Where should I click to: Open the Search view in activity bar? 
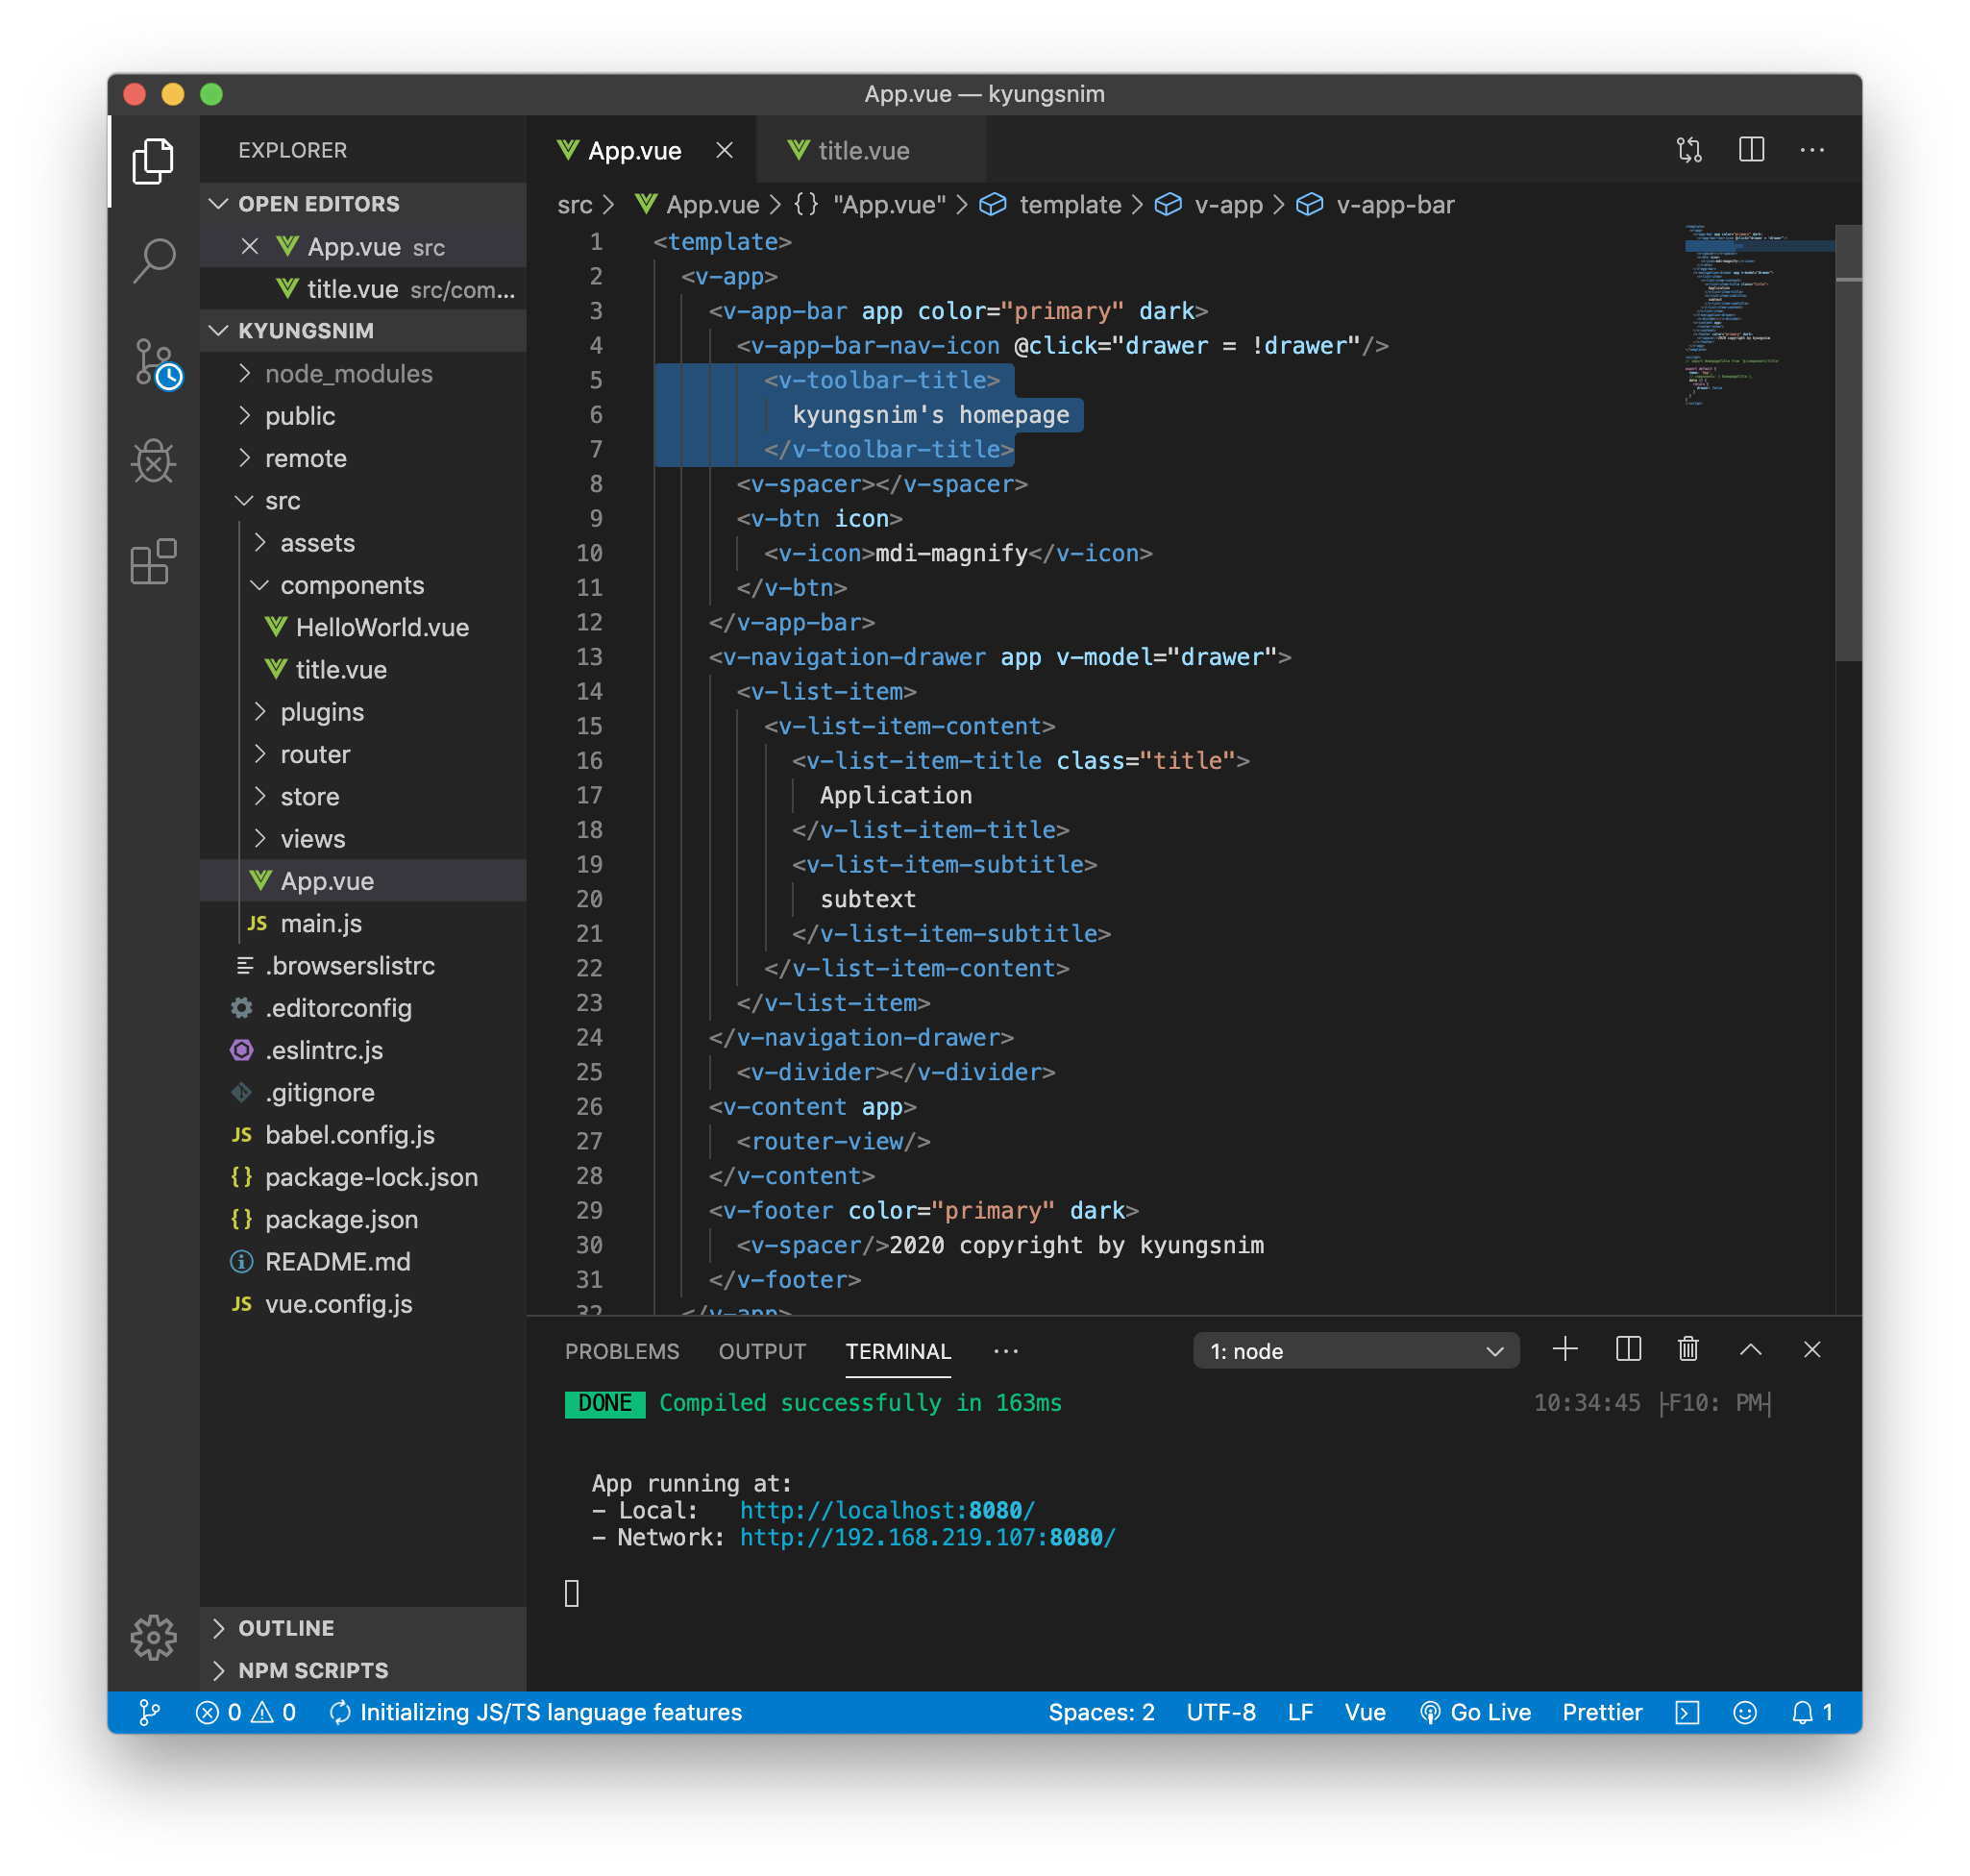[x=153, y=261]
